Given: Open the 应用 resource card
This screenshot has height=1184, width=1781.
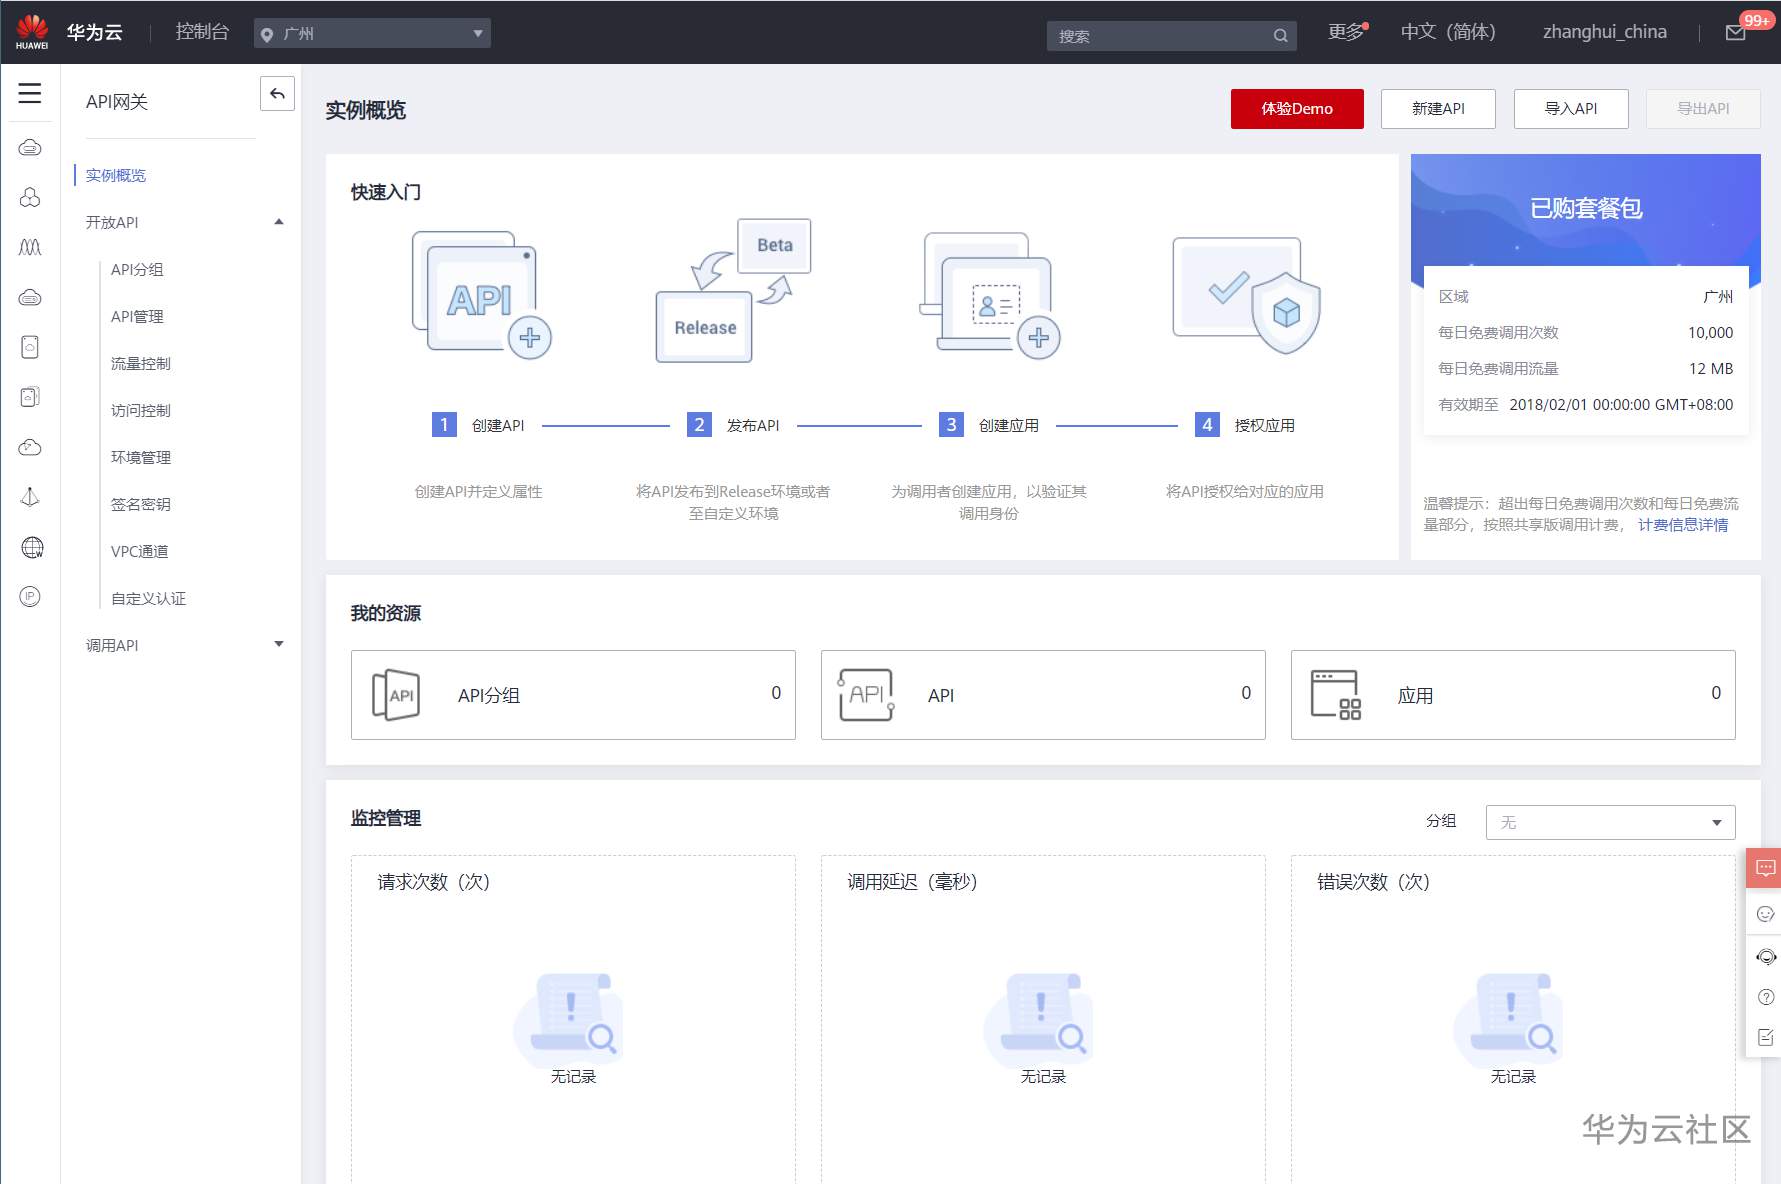Looking at the screenshot, I should 1513,695.
